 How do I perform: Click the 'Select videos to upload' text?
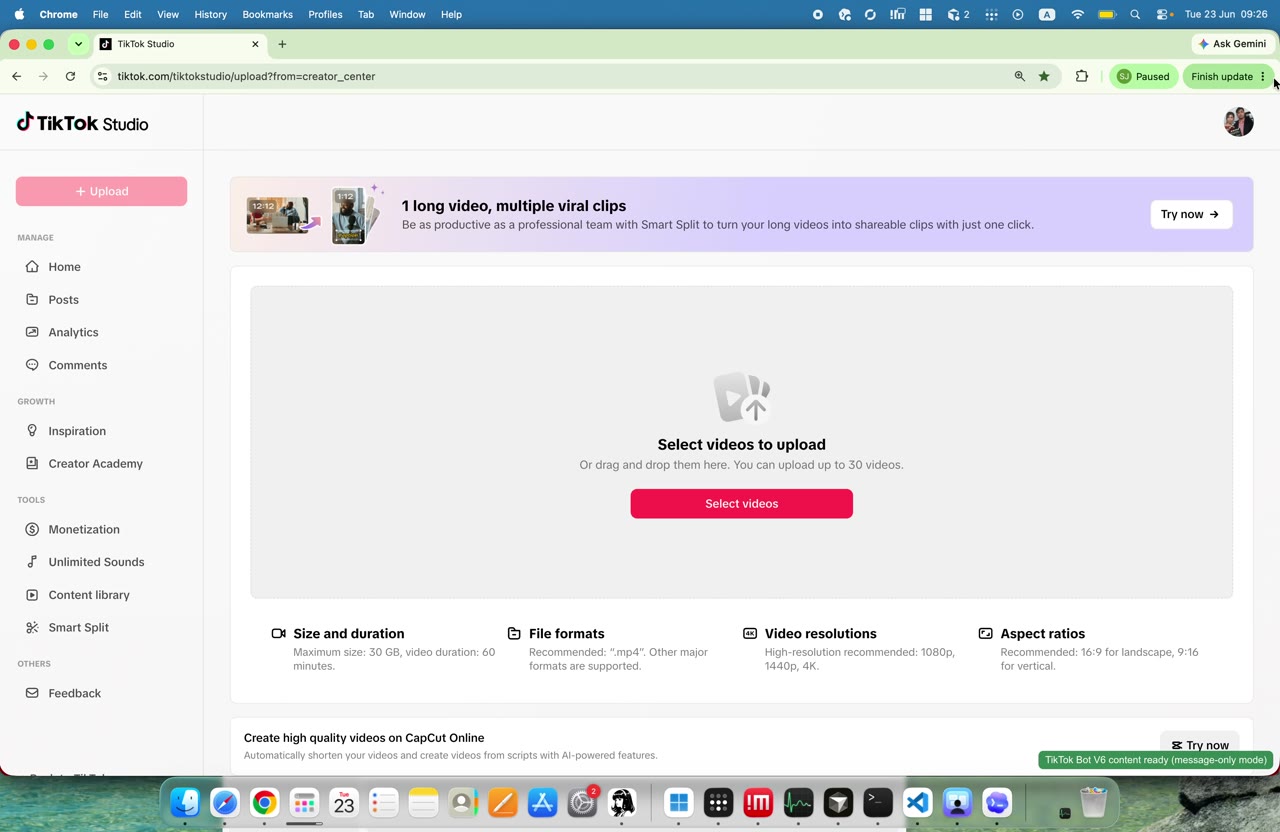(741, 444)
